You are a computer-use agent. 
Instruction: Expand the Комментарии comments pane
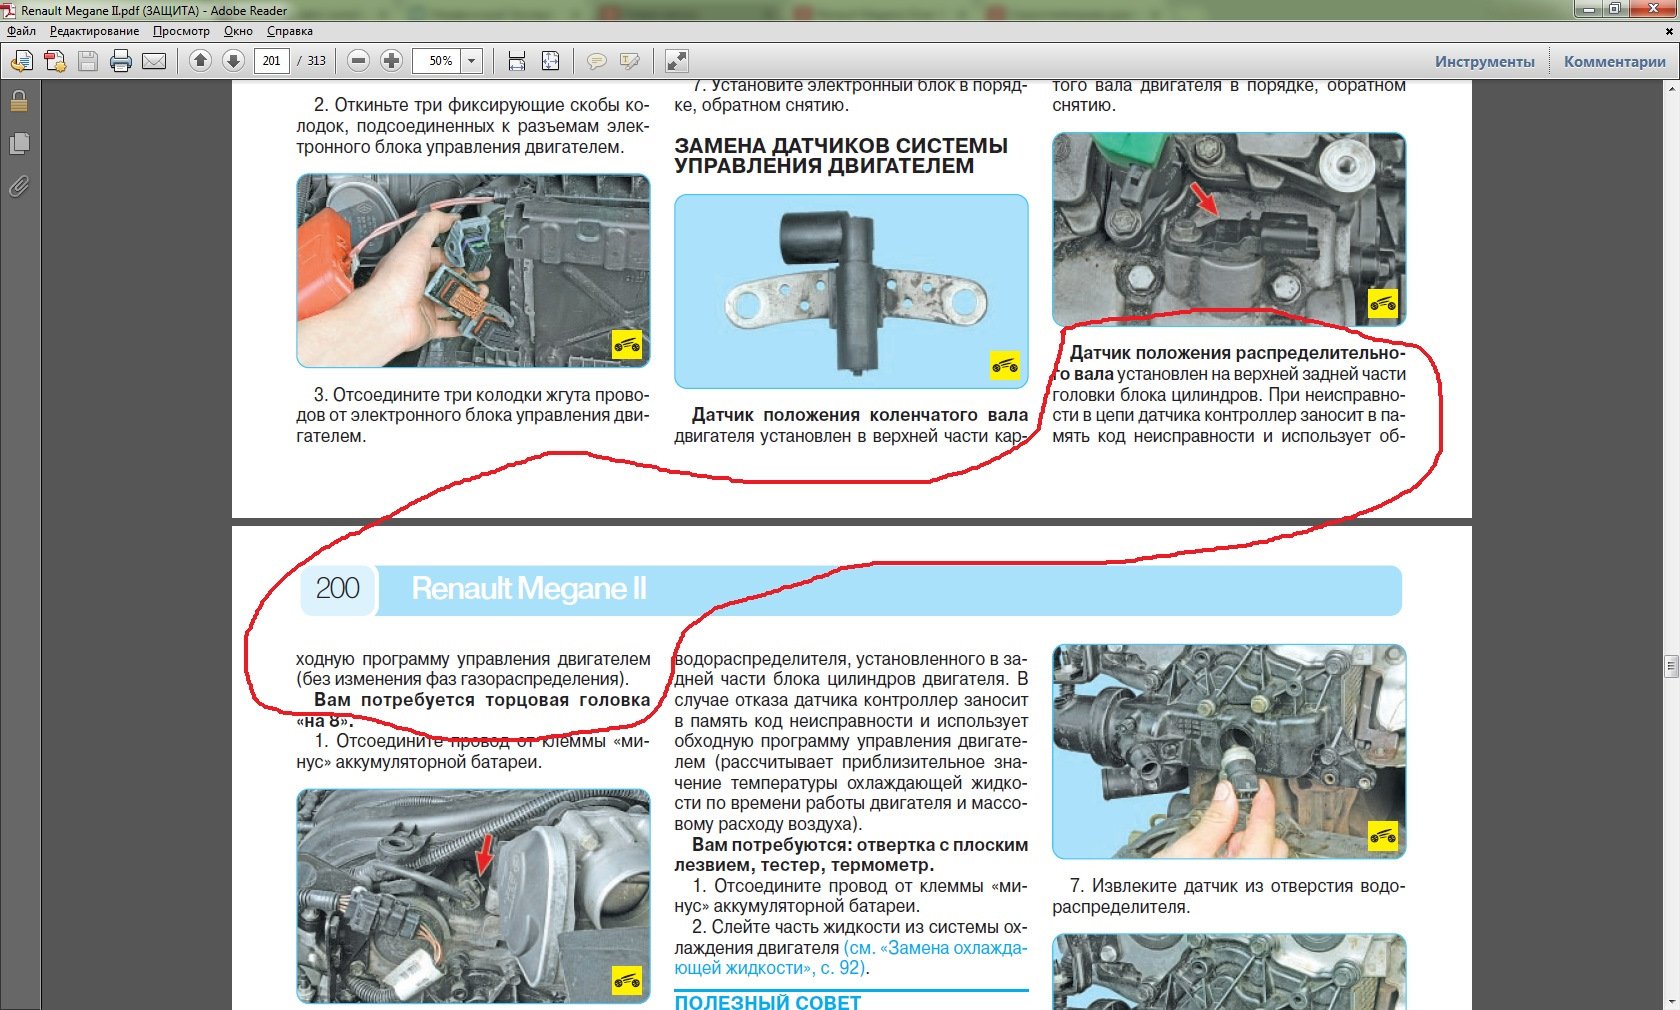[x=1614, y=62]
